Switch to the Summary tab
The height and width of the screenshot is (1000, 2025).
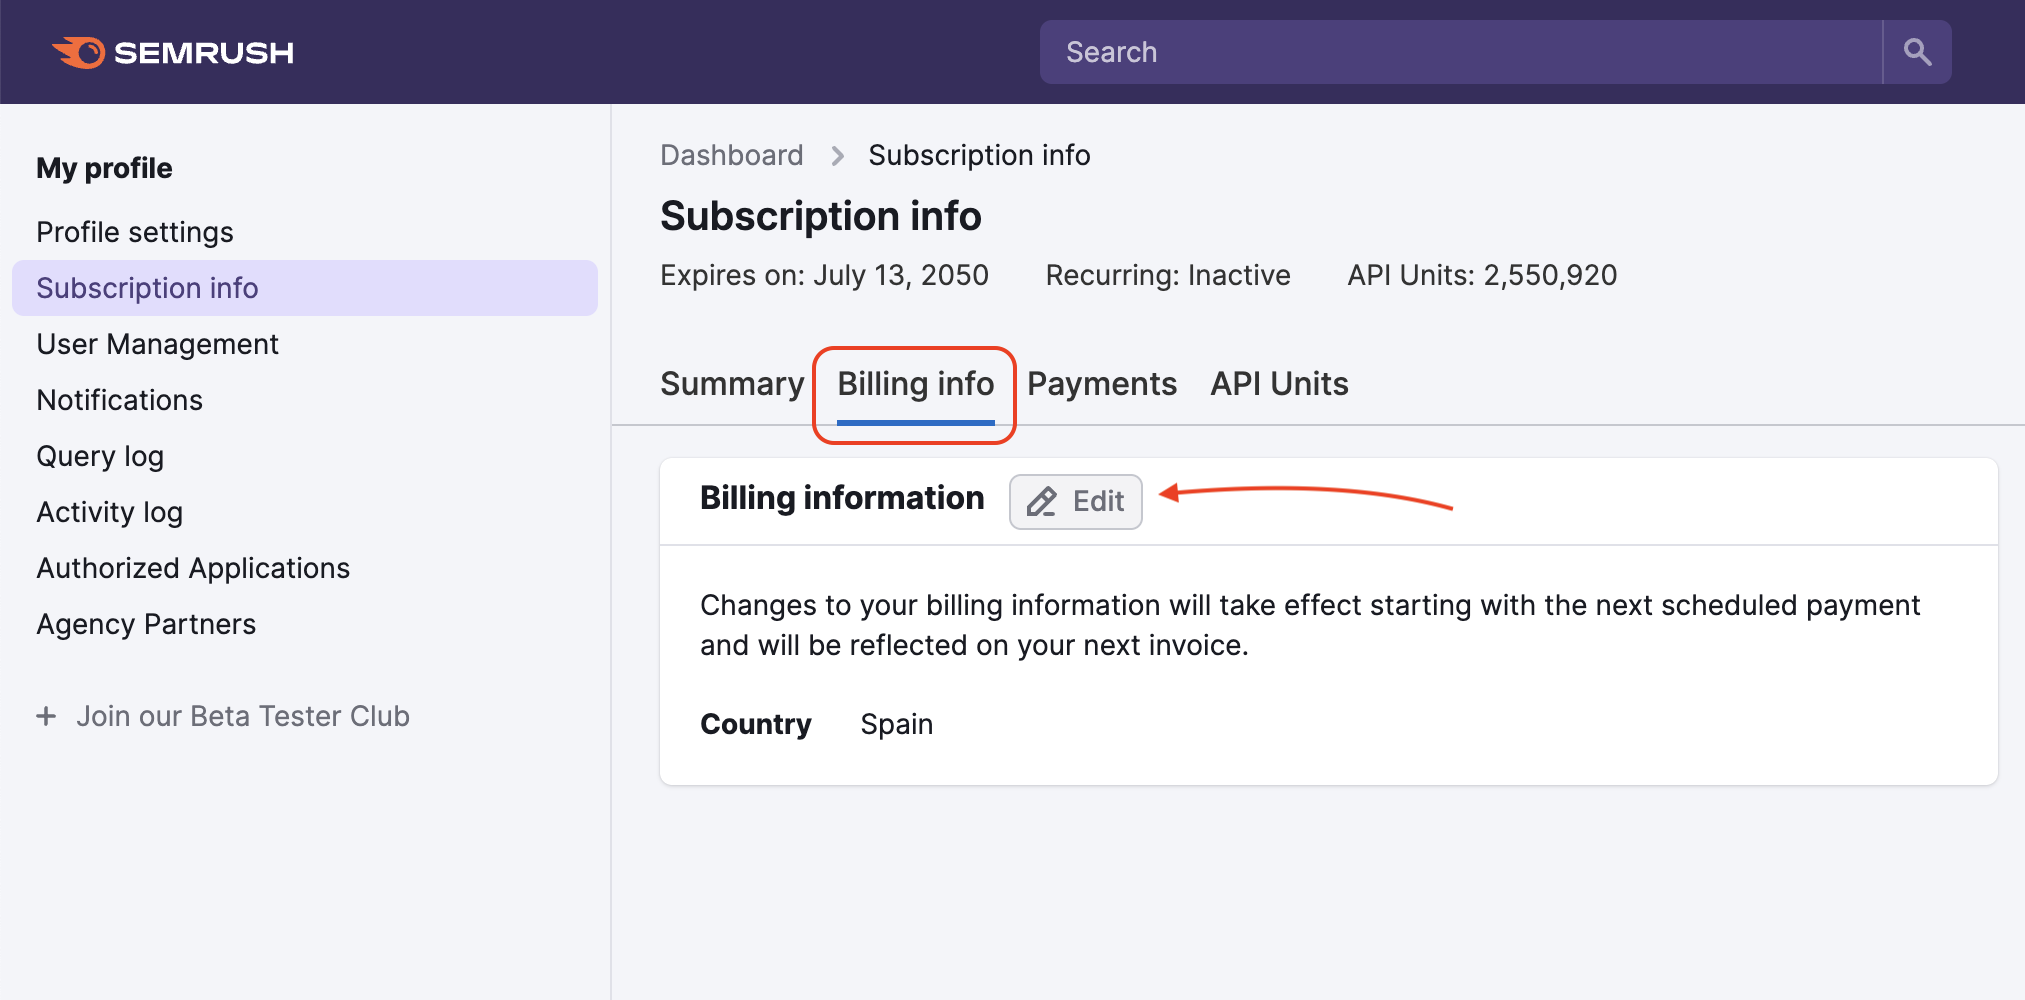pyautogui.click(x=732, y=383)
